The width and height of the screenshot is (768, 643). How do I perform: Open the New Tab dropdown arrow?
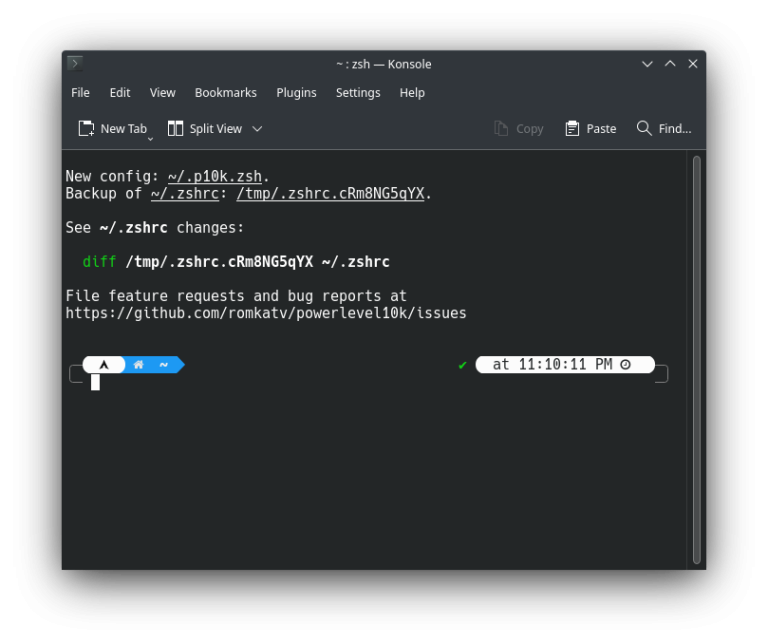pyautogui.click(x=152, y=139)
